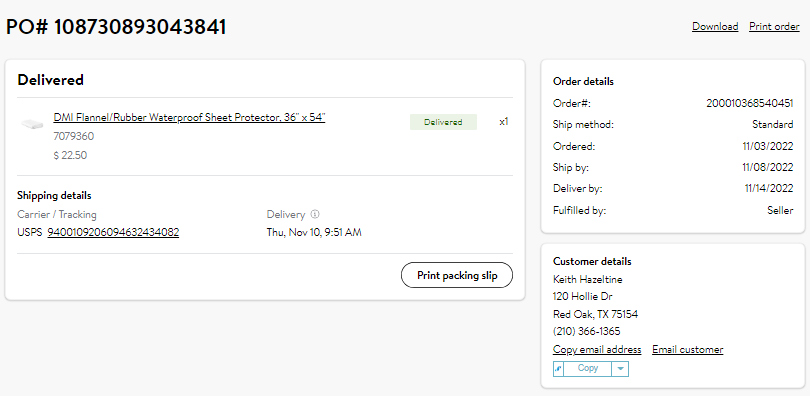
Task: Click the Delivery info circle icon
Action: coord(315,214)
